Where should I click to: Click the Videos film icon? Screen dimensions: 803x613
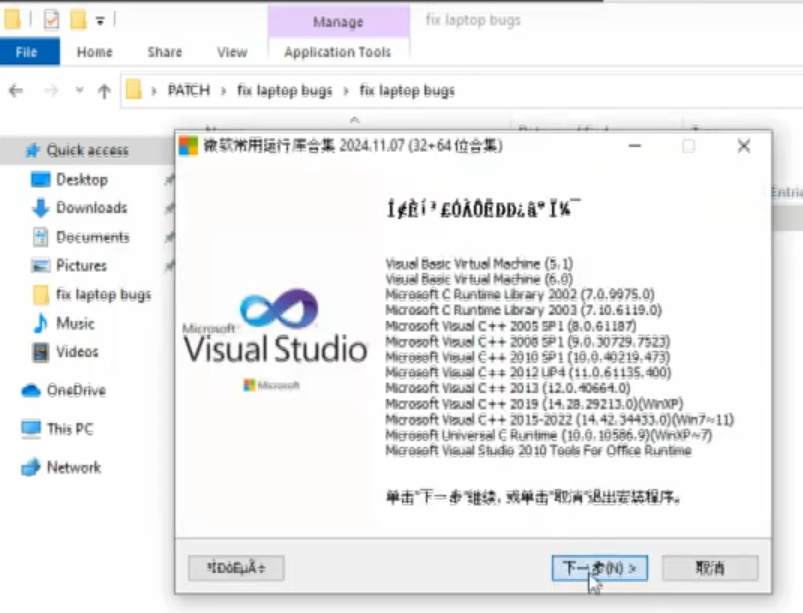(x=40, y=352)
